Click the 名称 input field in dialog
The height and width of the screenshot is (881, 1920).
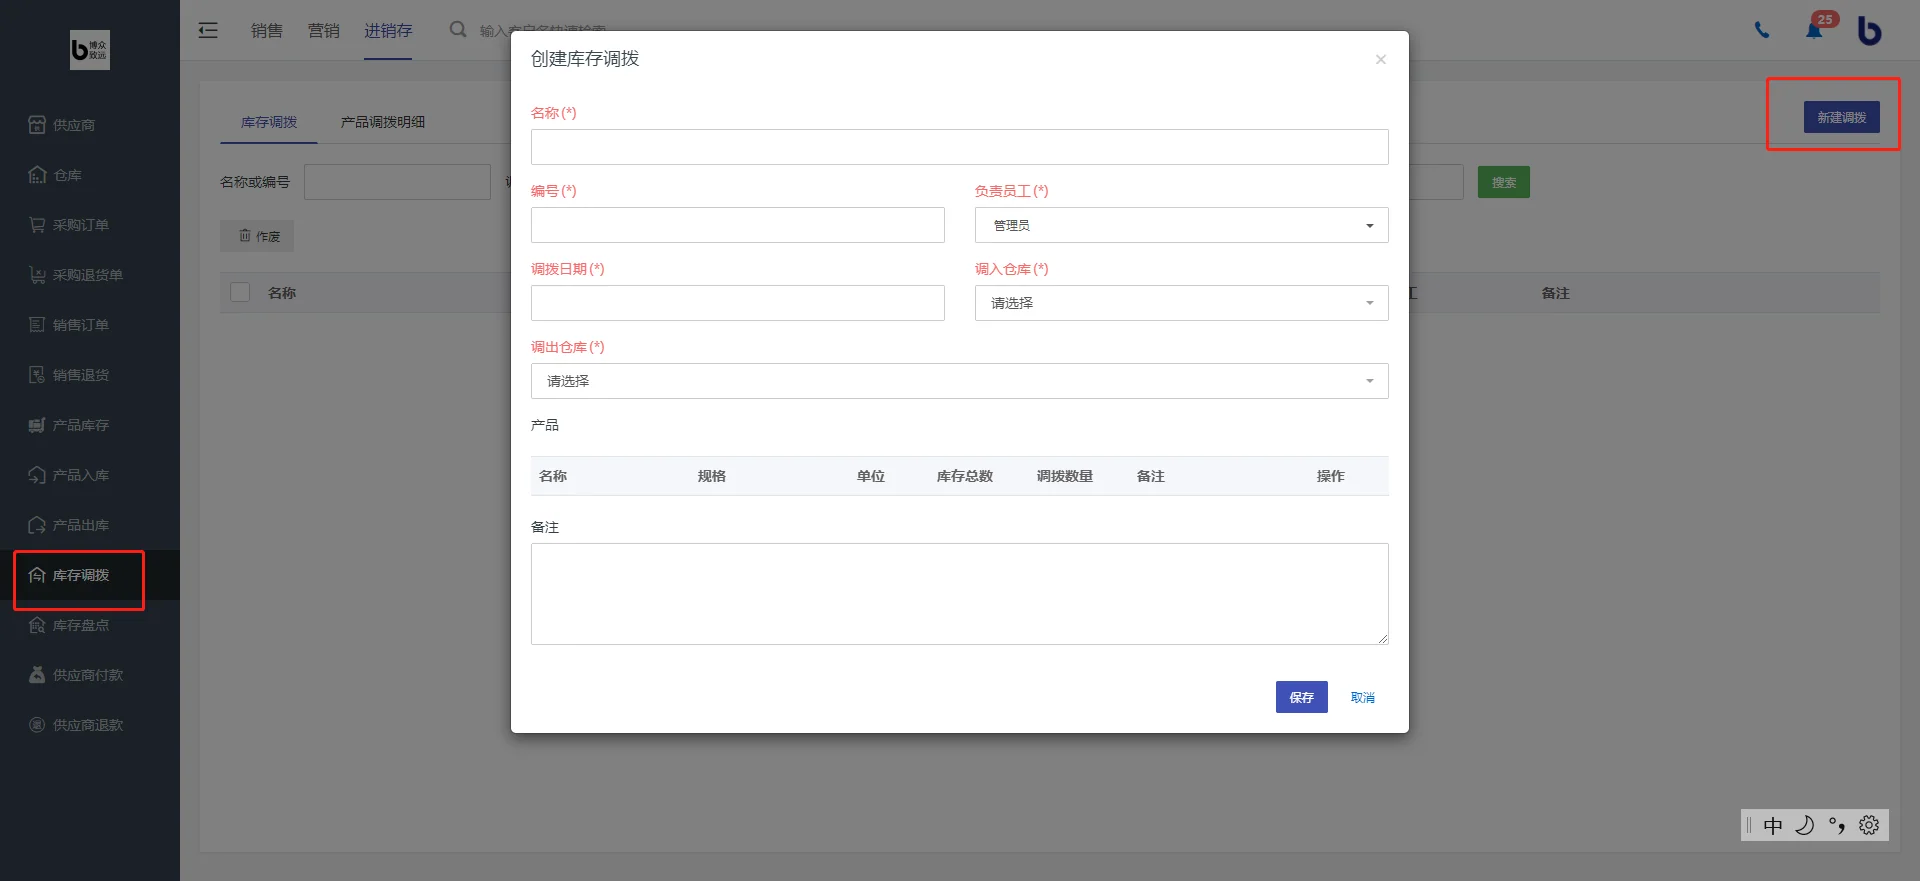(x=959, y=147)
